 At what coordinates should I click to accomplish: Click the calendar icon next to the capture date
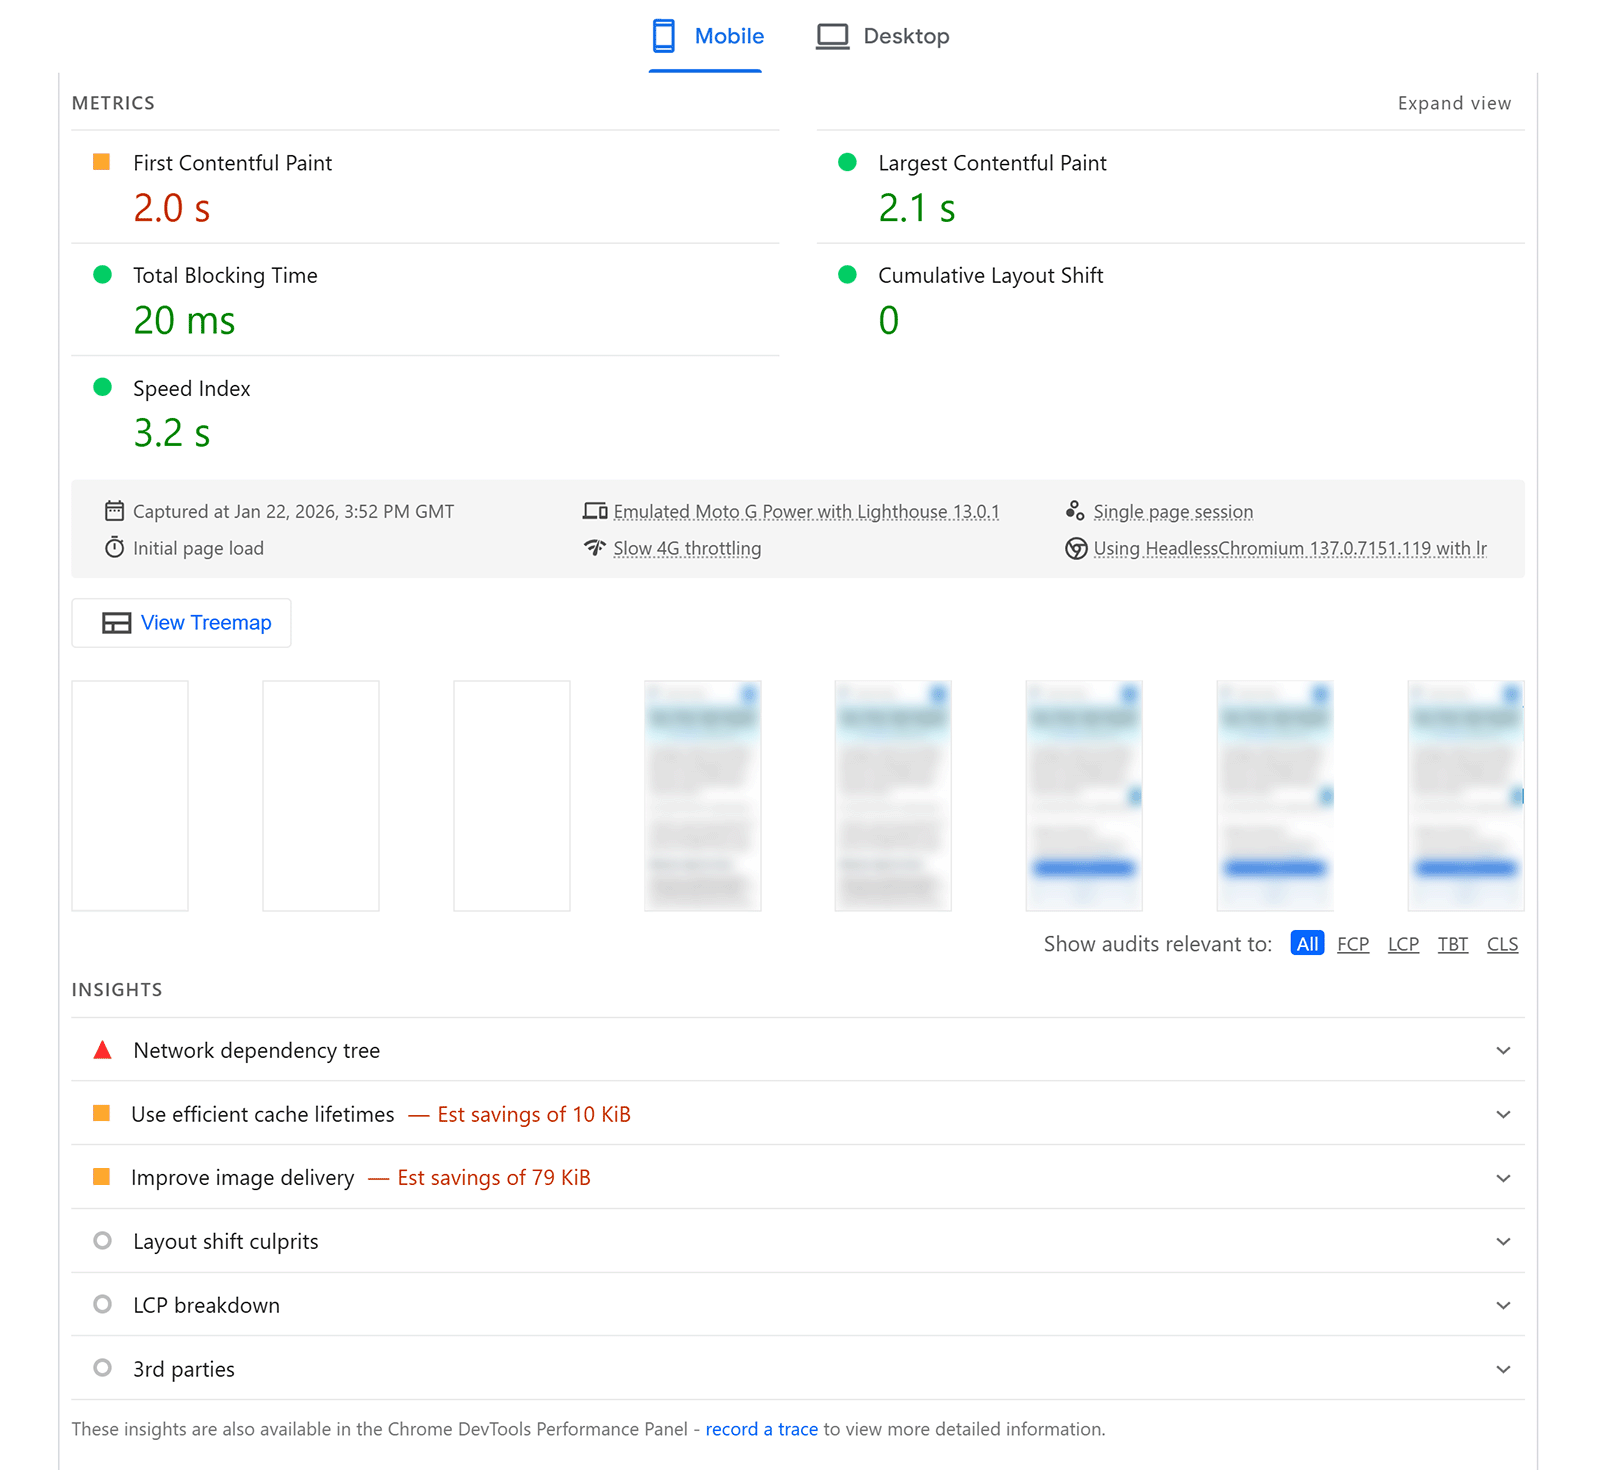point(115,510)
